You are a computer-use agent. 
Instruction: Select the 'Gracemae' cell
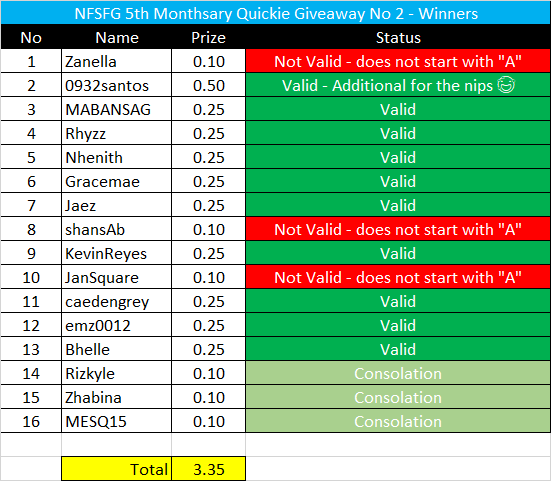click(x=117, y=181)
